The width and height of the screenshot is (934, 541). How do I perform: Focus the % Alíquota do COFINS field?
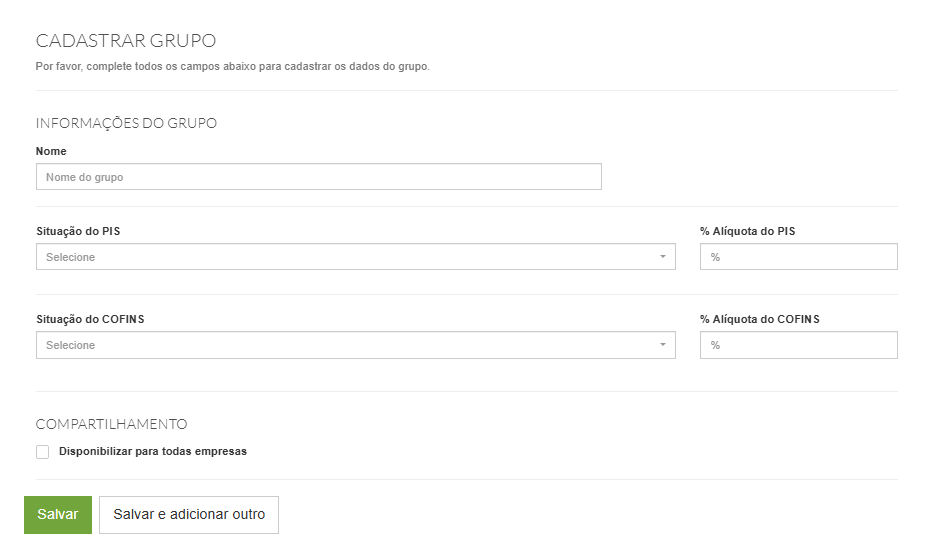[798, 345]
